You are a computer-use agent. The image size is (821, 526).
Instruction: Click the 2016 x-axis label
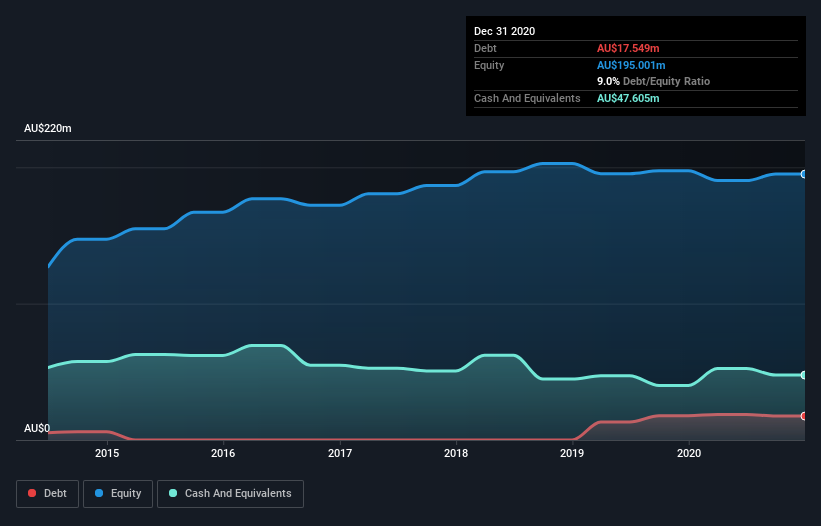pyautogui.click(x=223, y=453)
